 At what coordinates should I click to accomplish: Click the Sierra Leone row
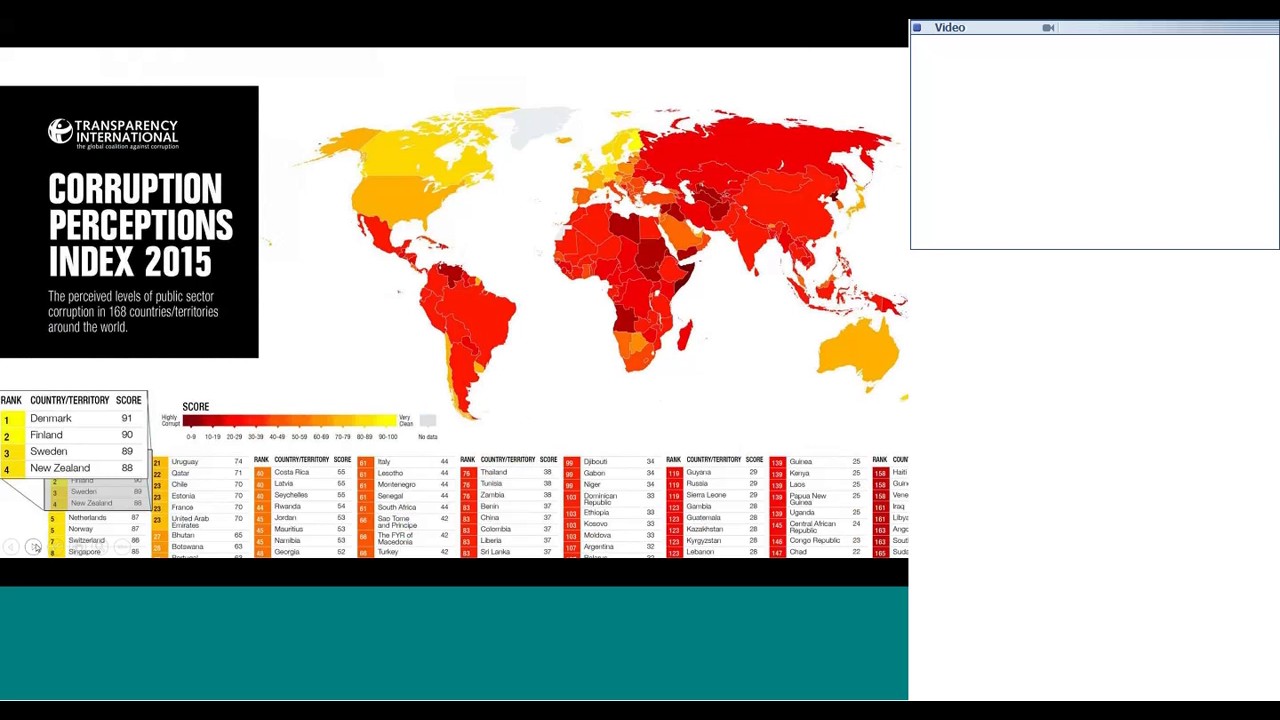pyautogui.click(x=714, y=495)
